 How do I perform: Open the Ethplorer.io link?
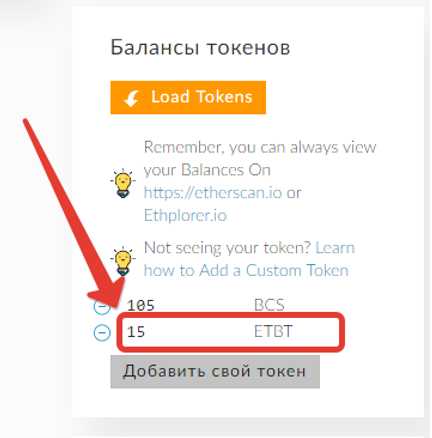point(185,215)
